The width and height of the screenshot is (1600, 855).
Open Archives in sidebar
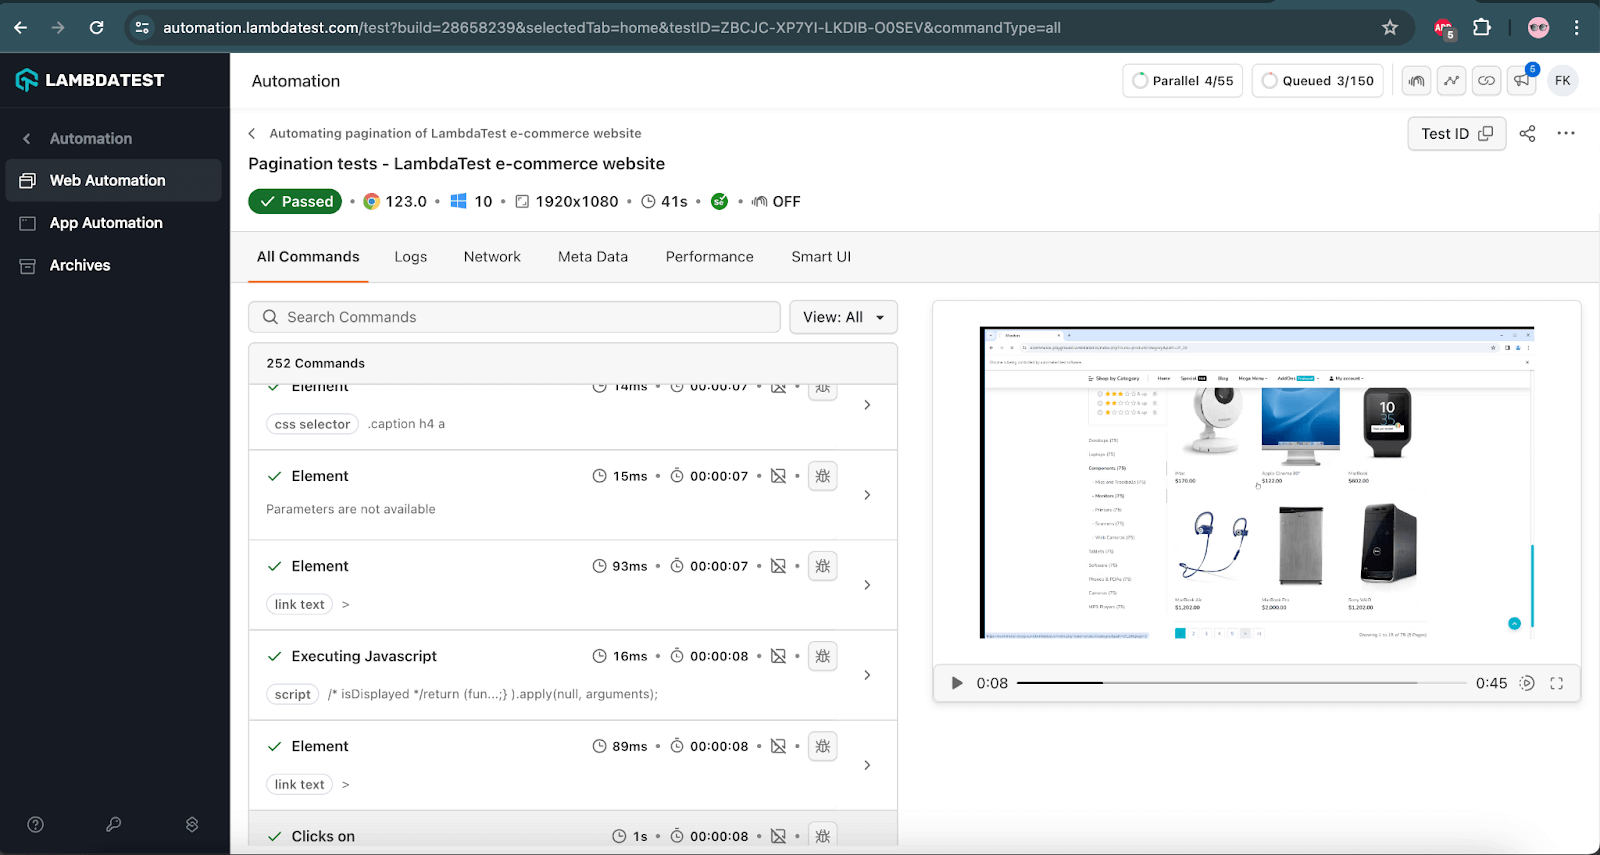pos(114,265)
